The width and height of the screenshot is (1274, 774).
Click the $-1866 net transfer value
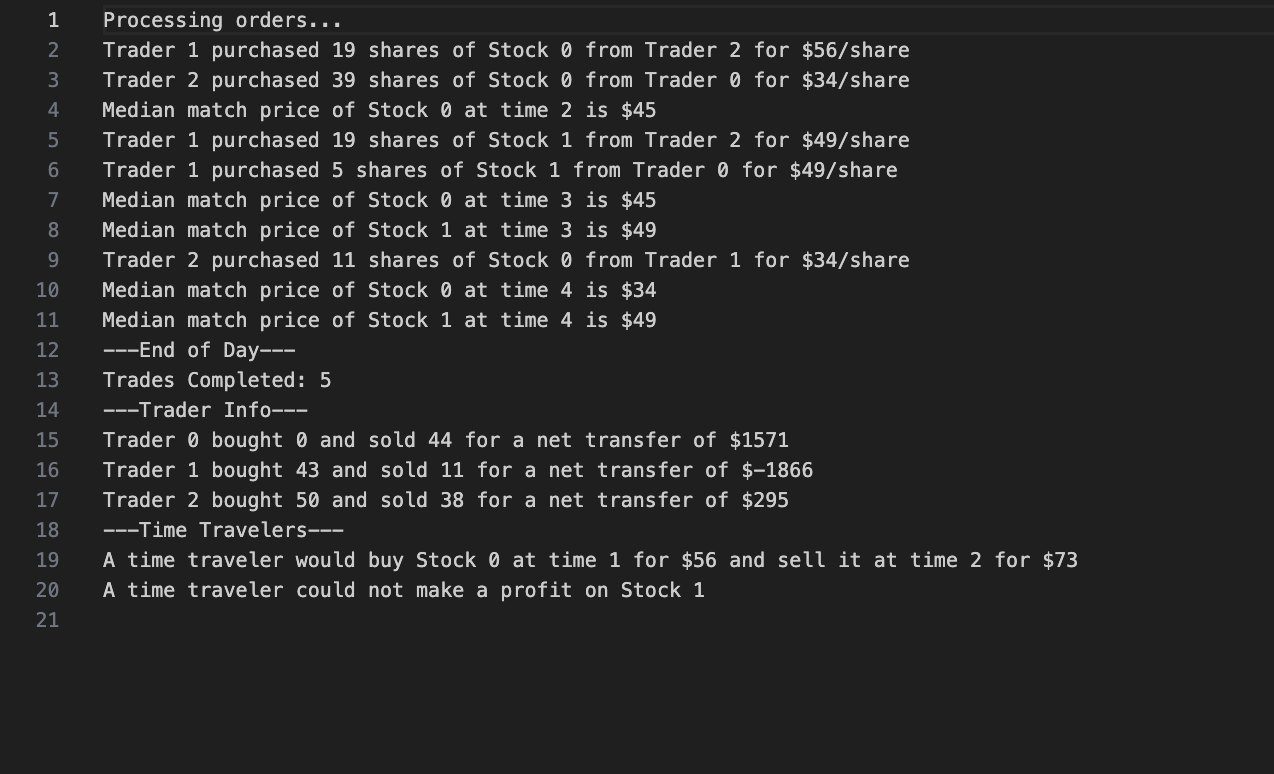[777, 470]
